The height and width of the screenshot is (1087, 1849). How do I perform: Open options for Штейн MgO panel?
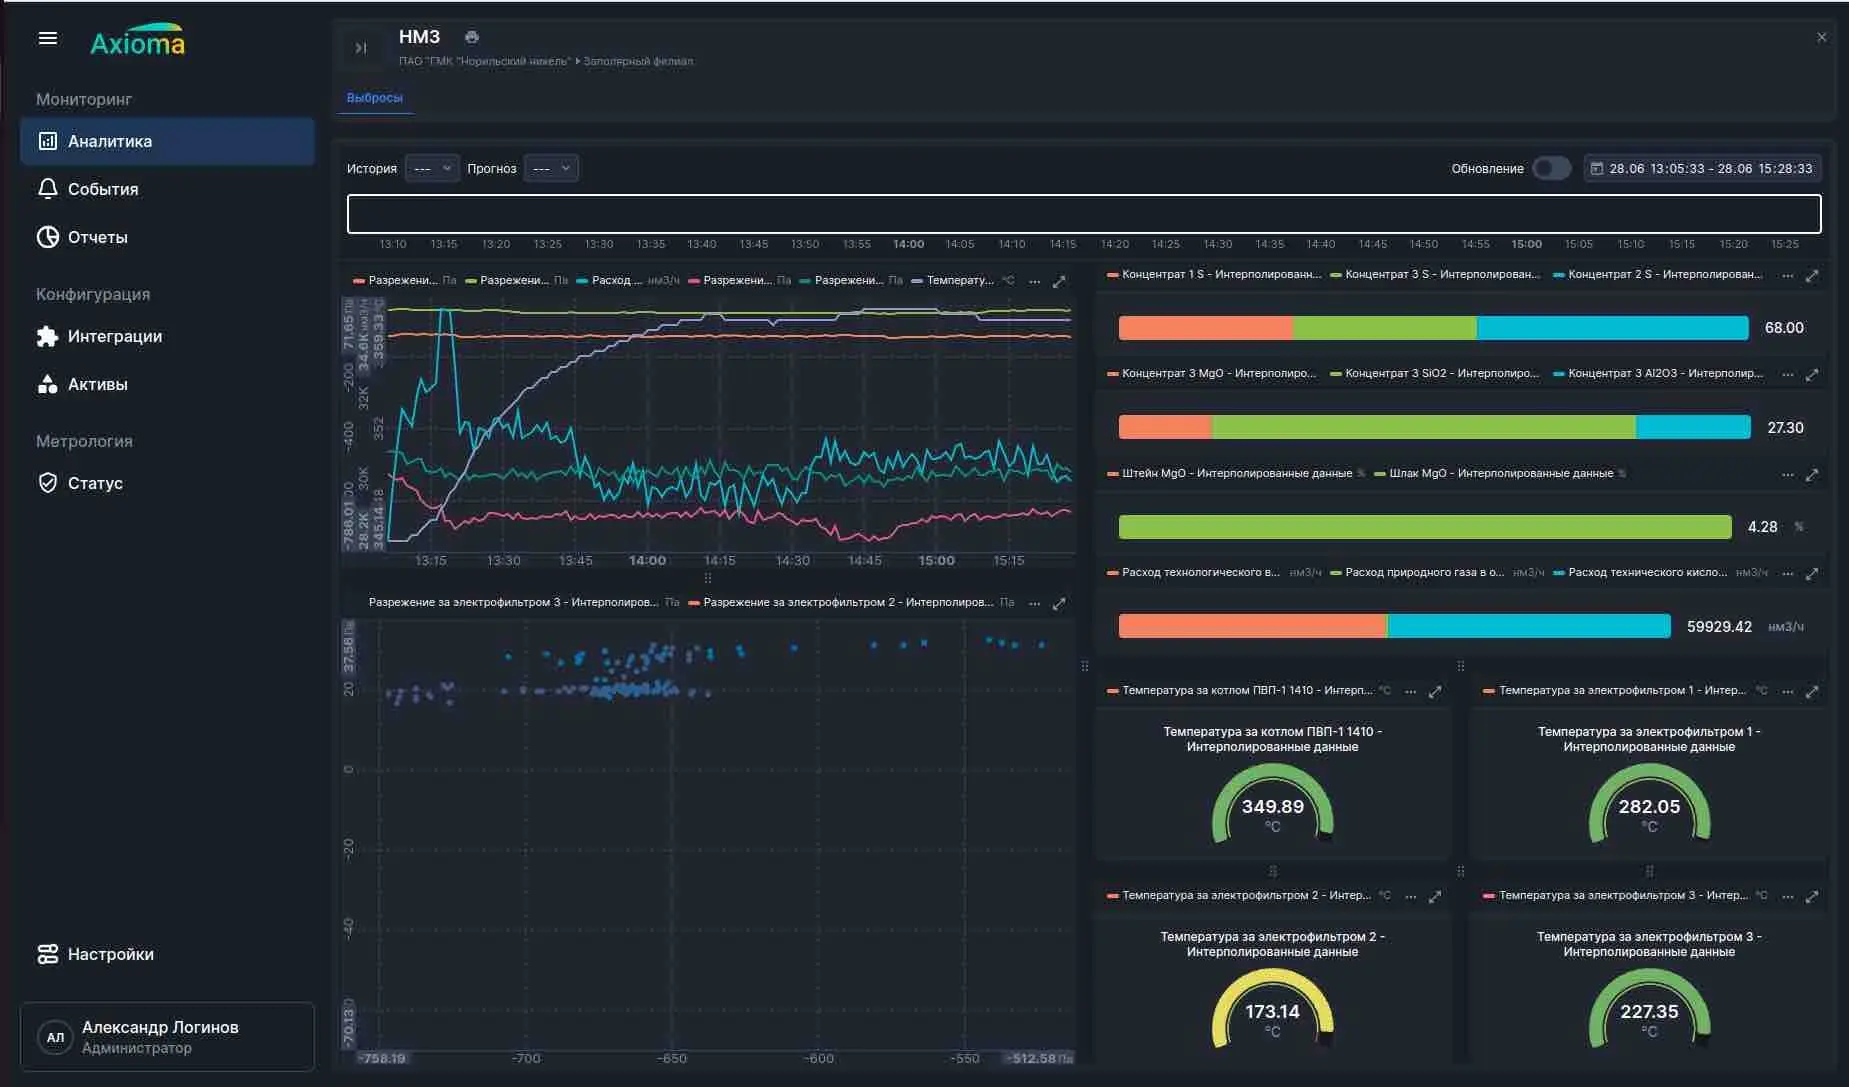1788,475
